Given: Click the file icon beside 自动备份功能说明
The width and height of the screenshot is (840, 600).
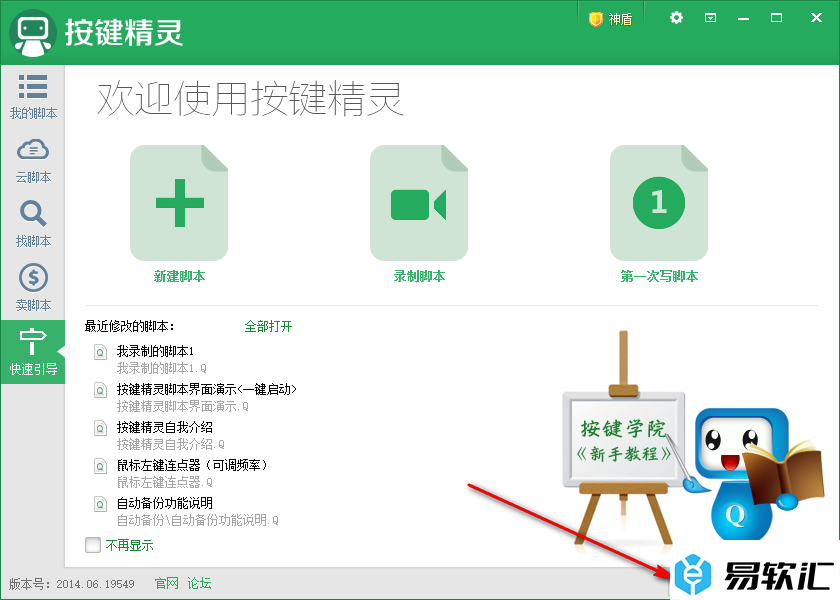Looking at the screenshot, I should (x=100, y=505).
